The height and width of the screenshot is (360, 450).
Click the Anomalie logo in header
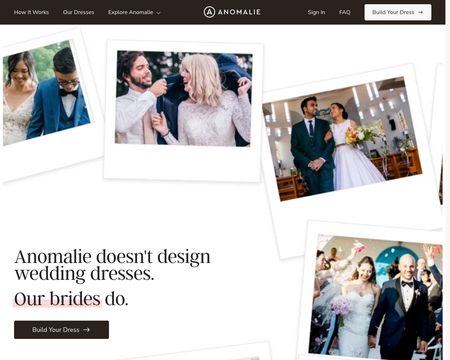(232, 12)
